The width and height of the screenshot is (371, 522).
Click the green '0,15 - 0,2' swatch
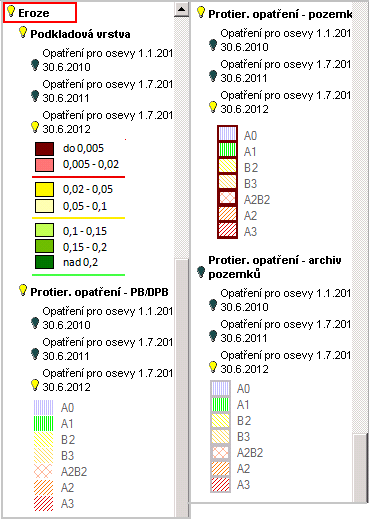click(44, 246)
